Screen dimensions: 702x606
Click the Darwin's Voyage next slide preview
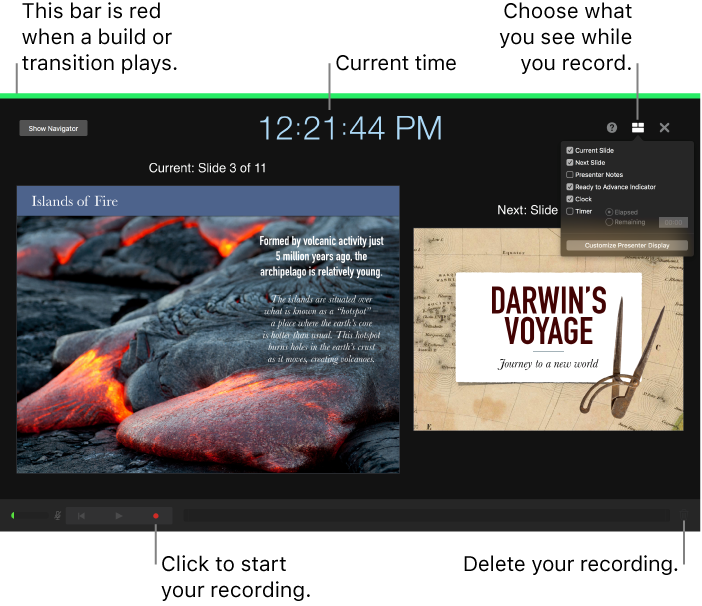[548, 329]
